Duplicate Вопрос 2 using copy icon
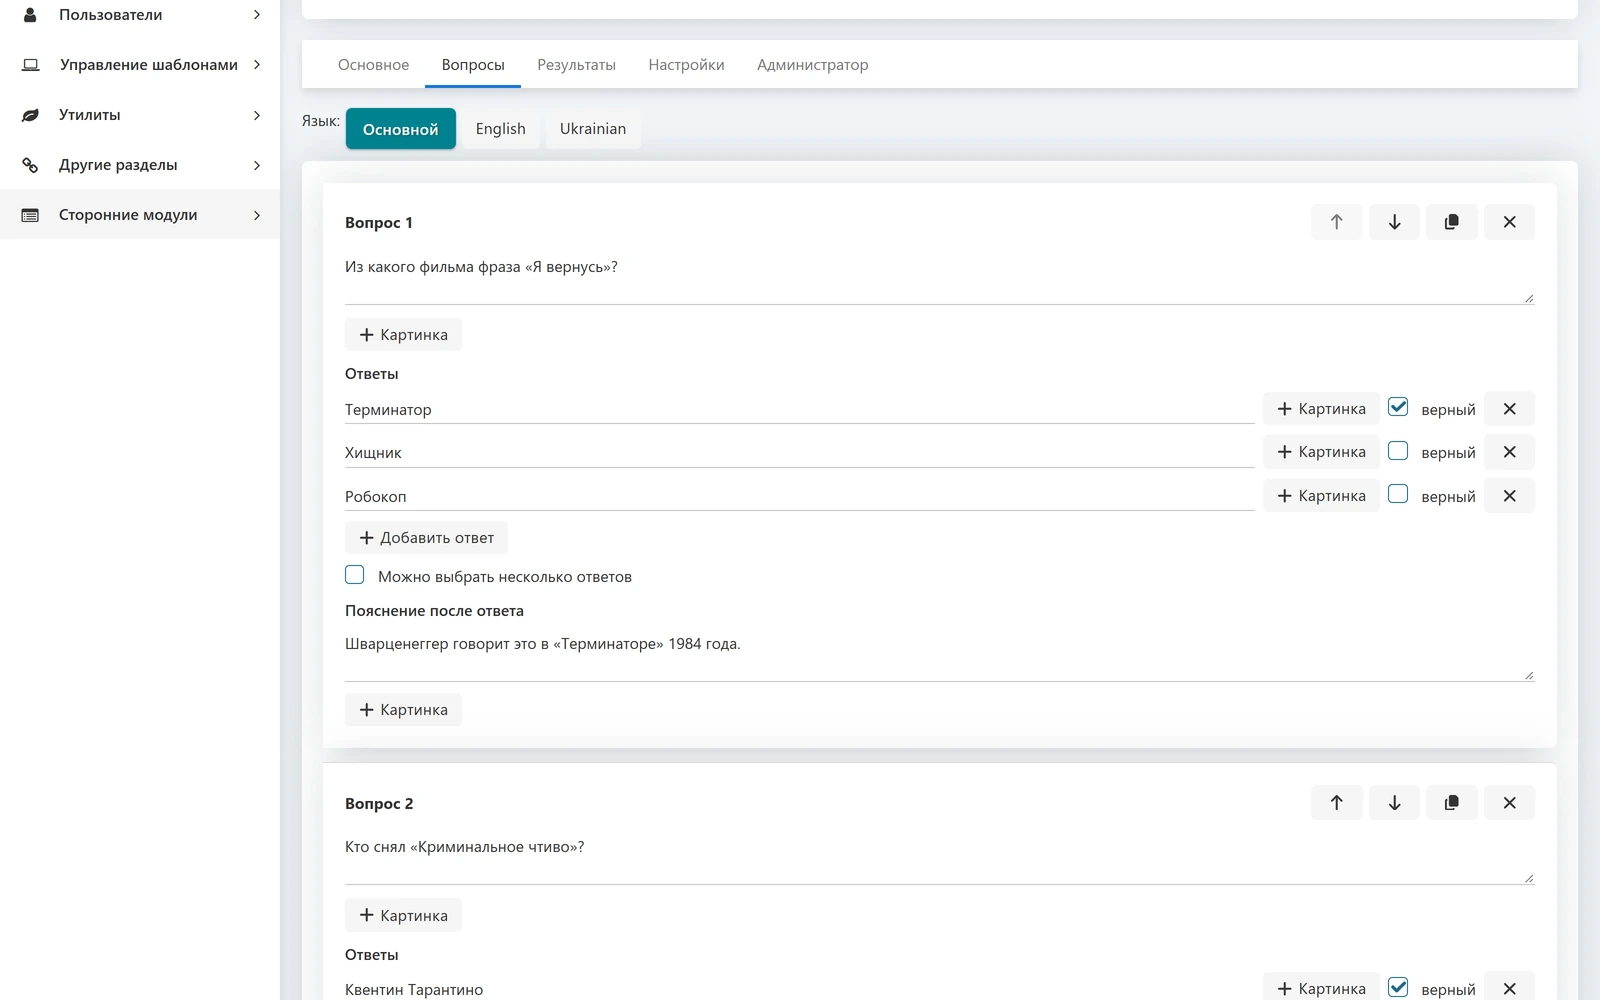This screenshot has width=1600, height=1000. (1452, 803)
